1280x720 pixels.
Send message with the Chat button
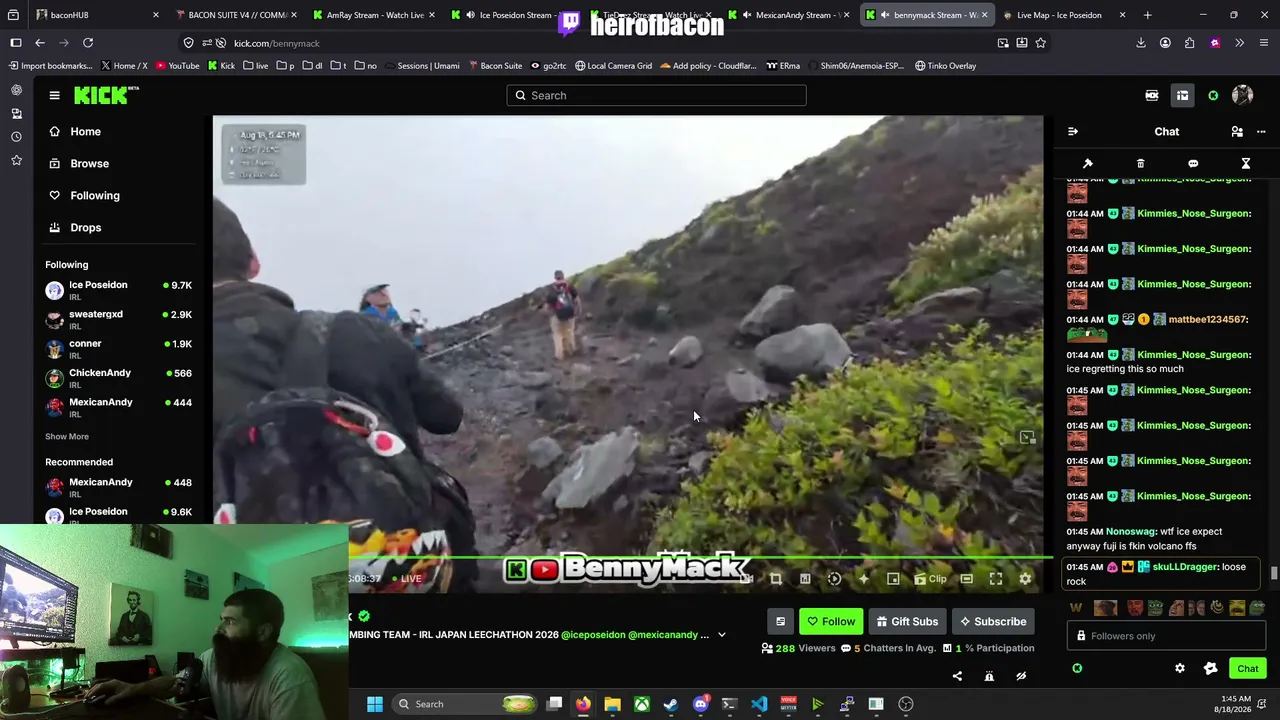[1248, 669]
